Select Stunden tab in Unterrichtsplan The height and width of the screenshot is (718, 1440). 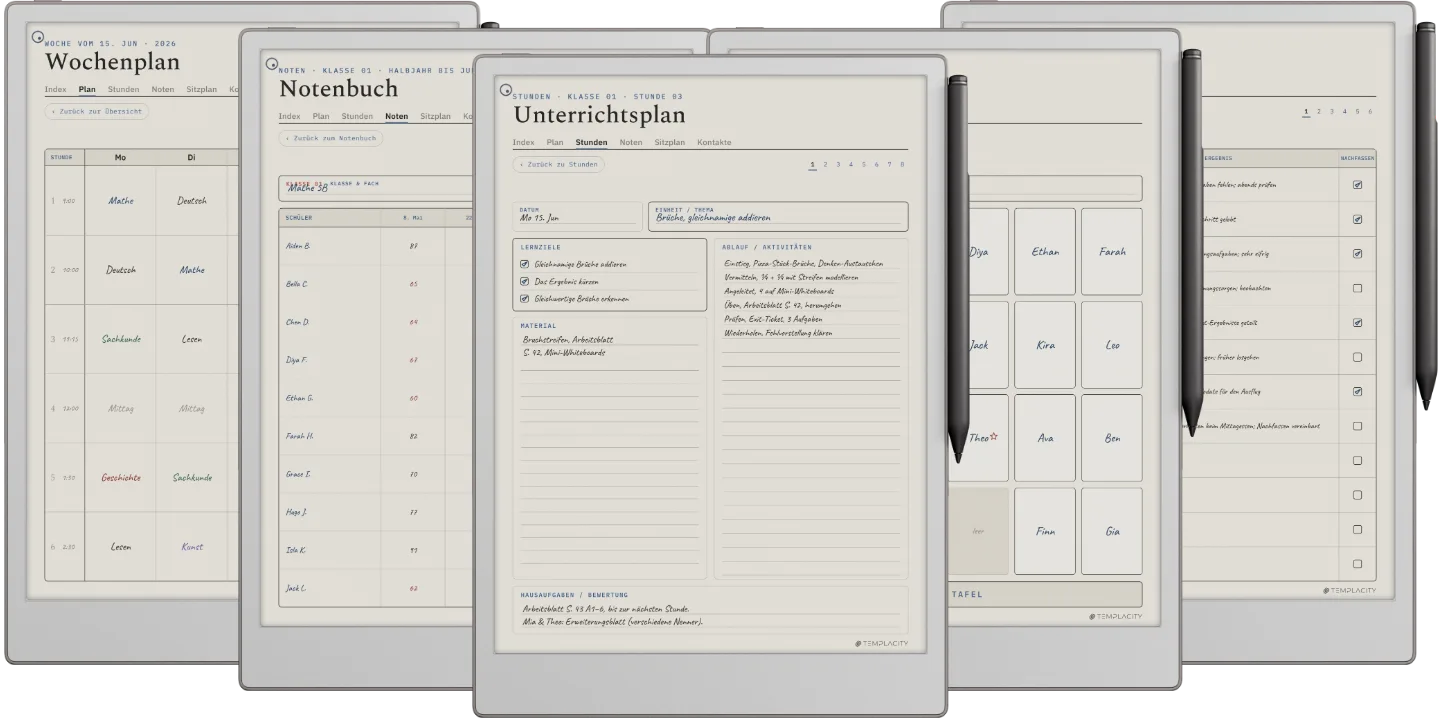point(591,142)
